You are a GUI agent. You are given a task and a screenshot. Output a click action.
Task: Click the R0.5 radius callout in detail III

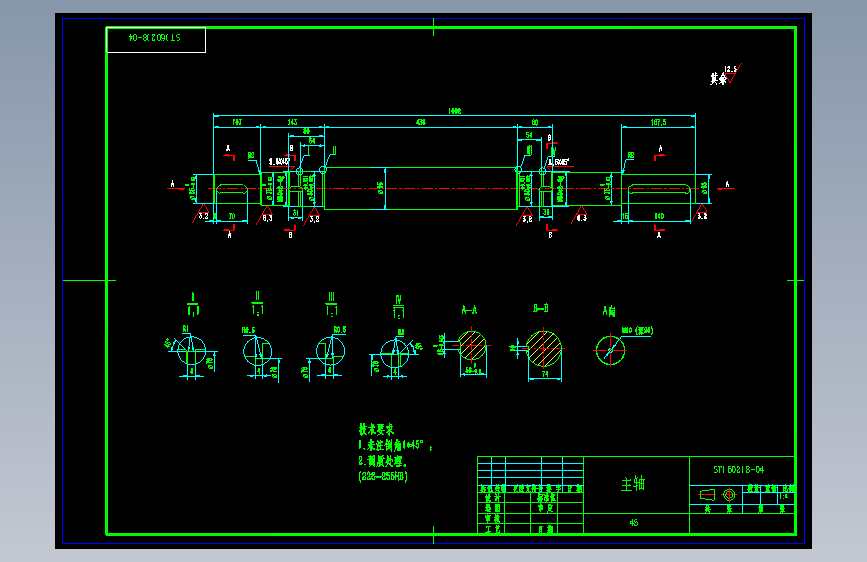(340, 330)
